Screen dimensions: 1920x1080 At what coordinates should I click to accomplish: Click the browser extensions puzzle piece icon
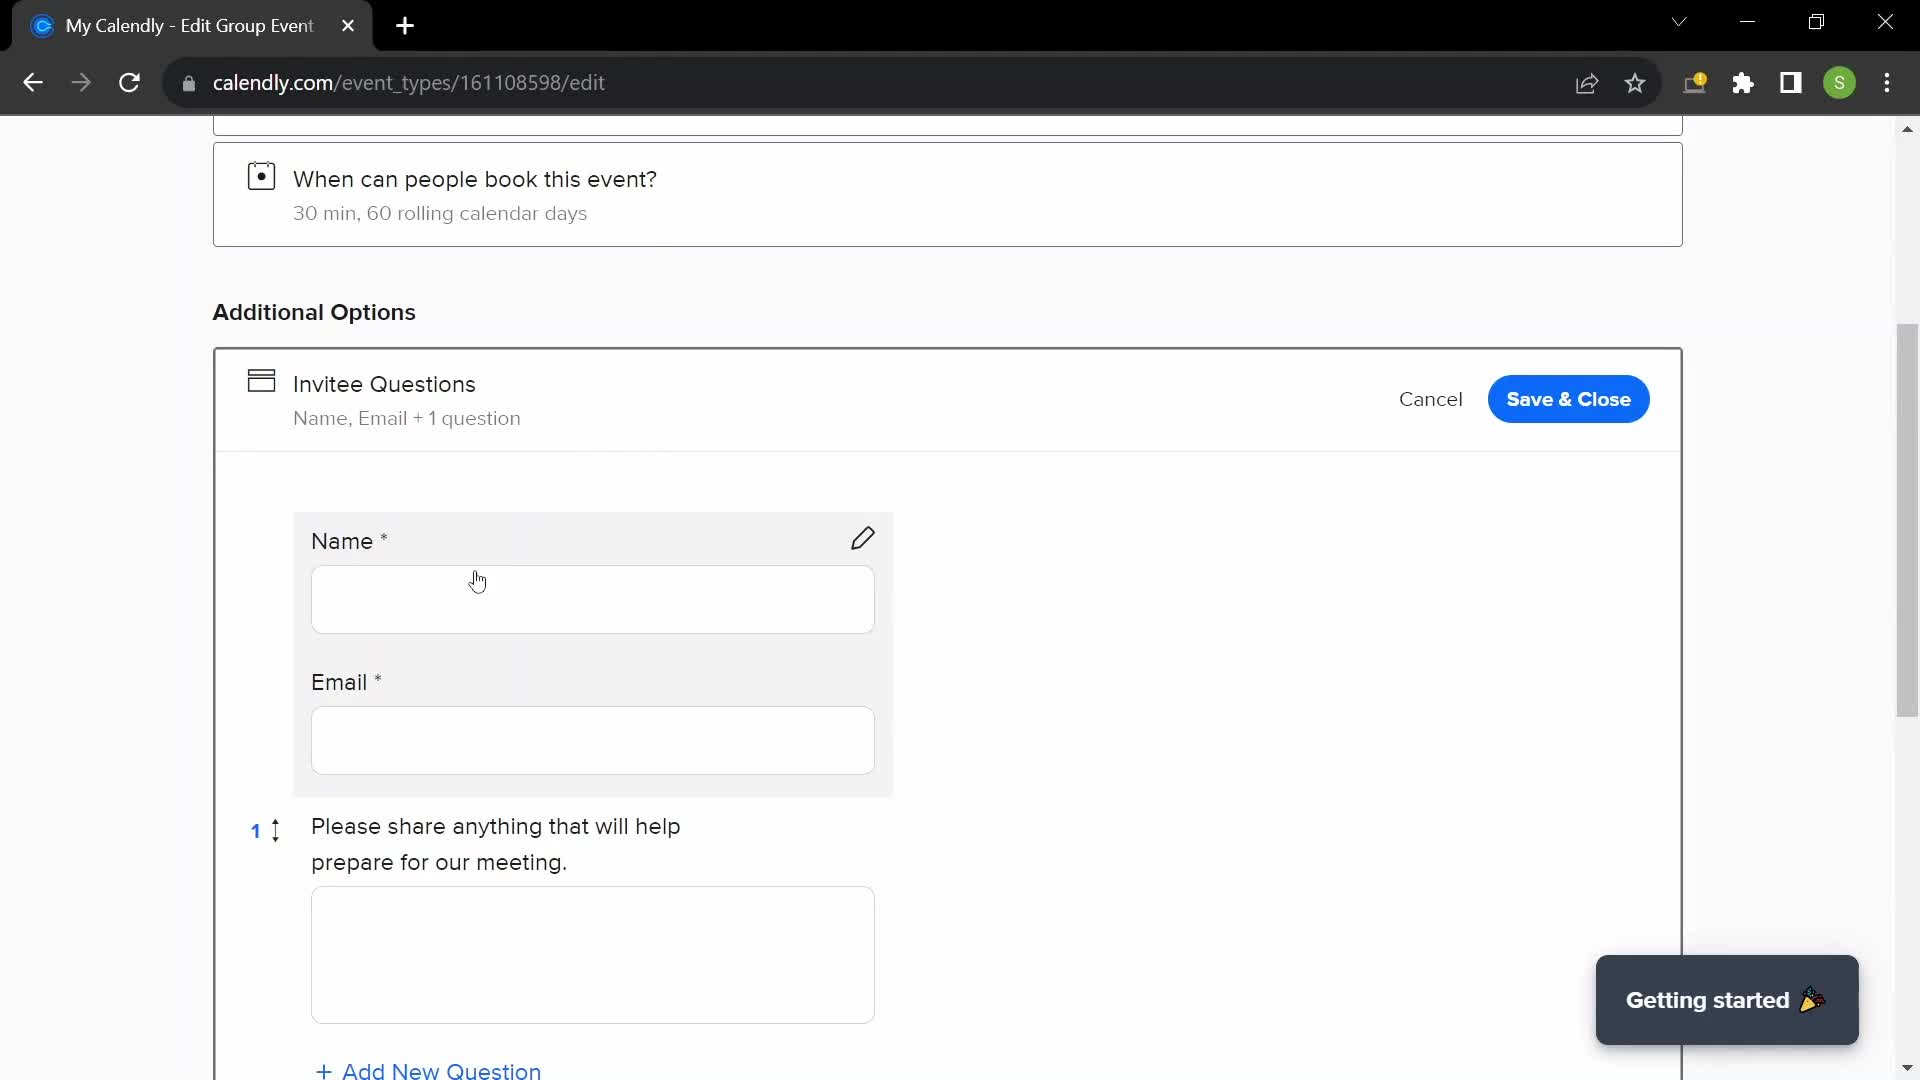[x=1743, y=82]
